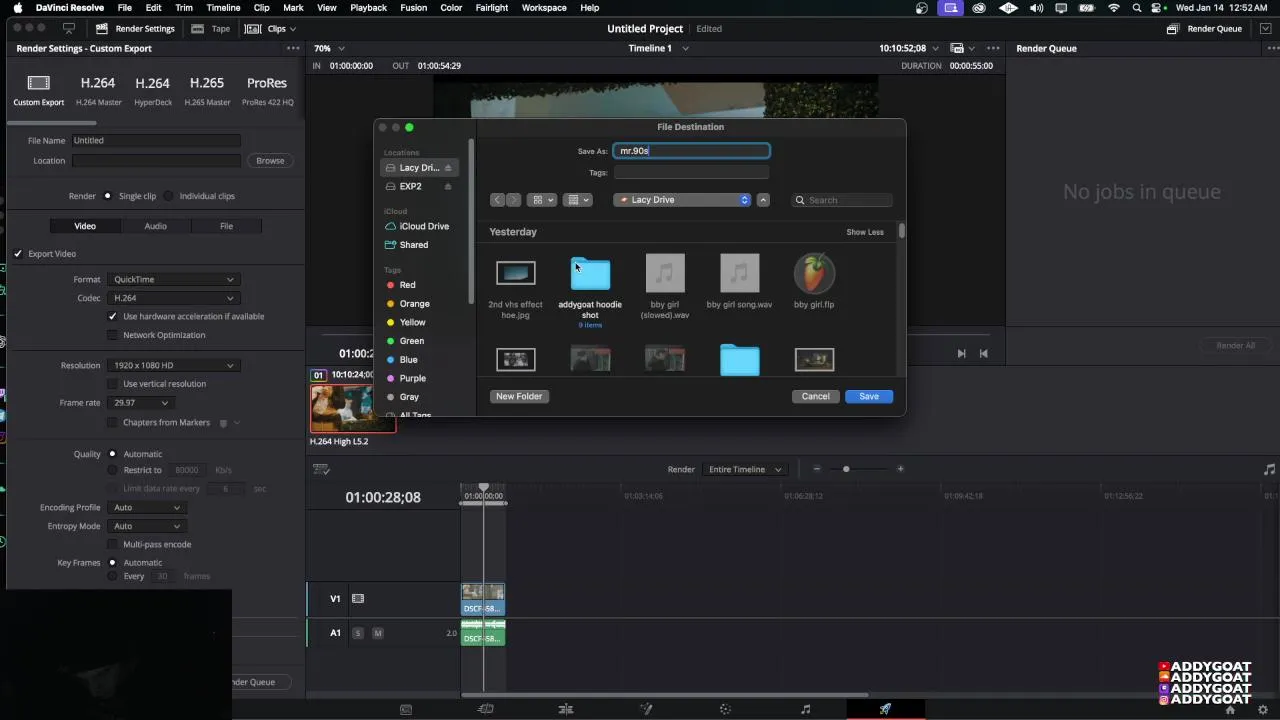Open the bby girl.flp file icon
This screenshot has height=720, width=1280.
pos(814,273)
